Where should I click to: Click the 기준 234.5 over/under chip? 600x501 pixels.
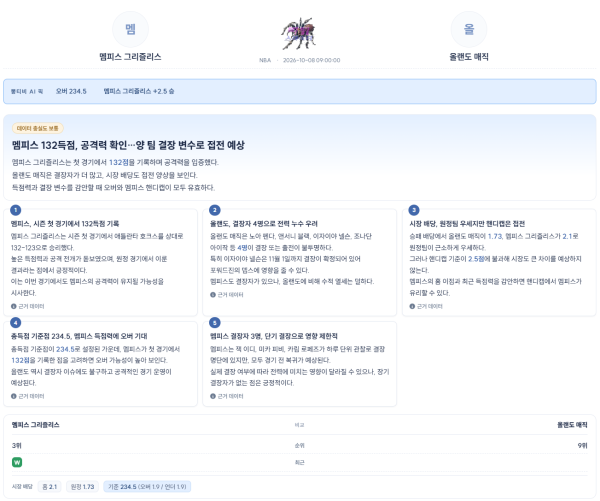[147, 487]
